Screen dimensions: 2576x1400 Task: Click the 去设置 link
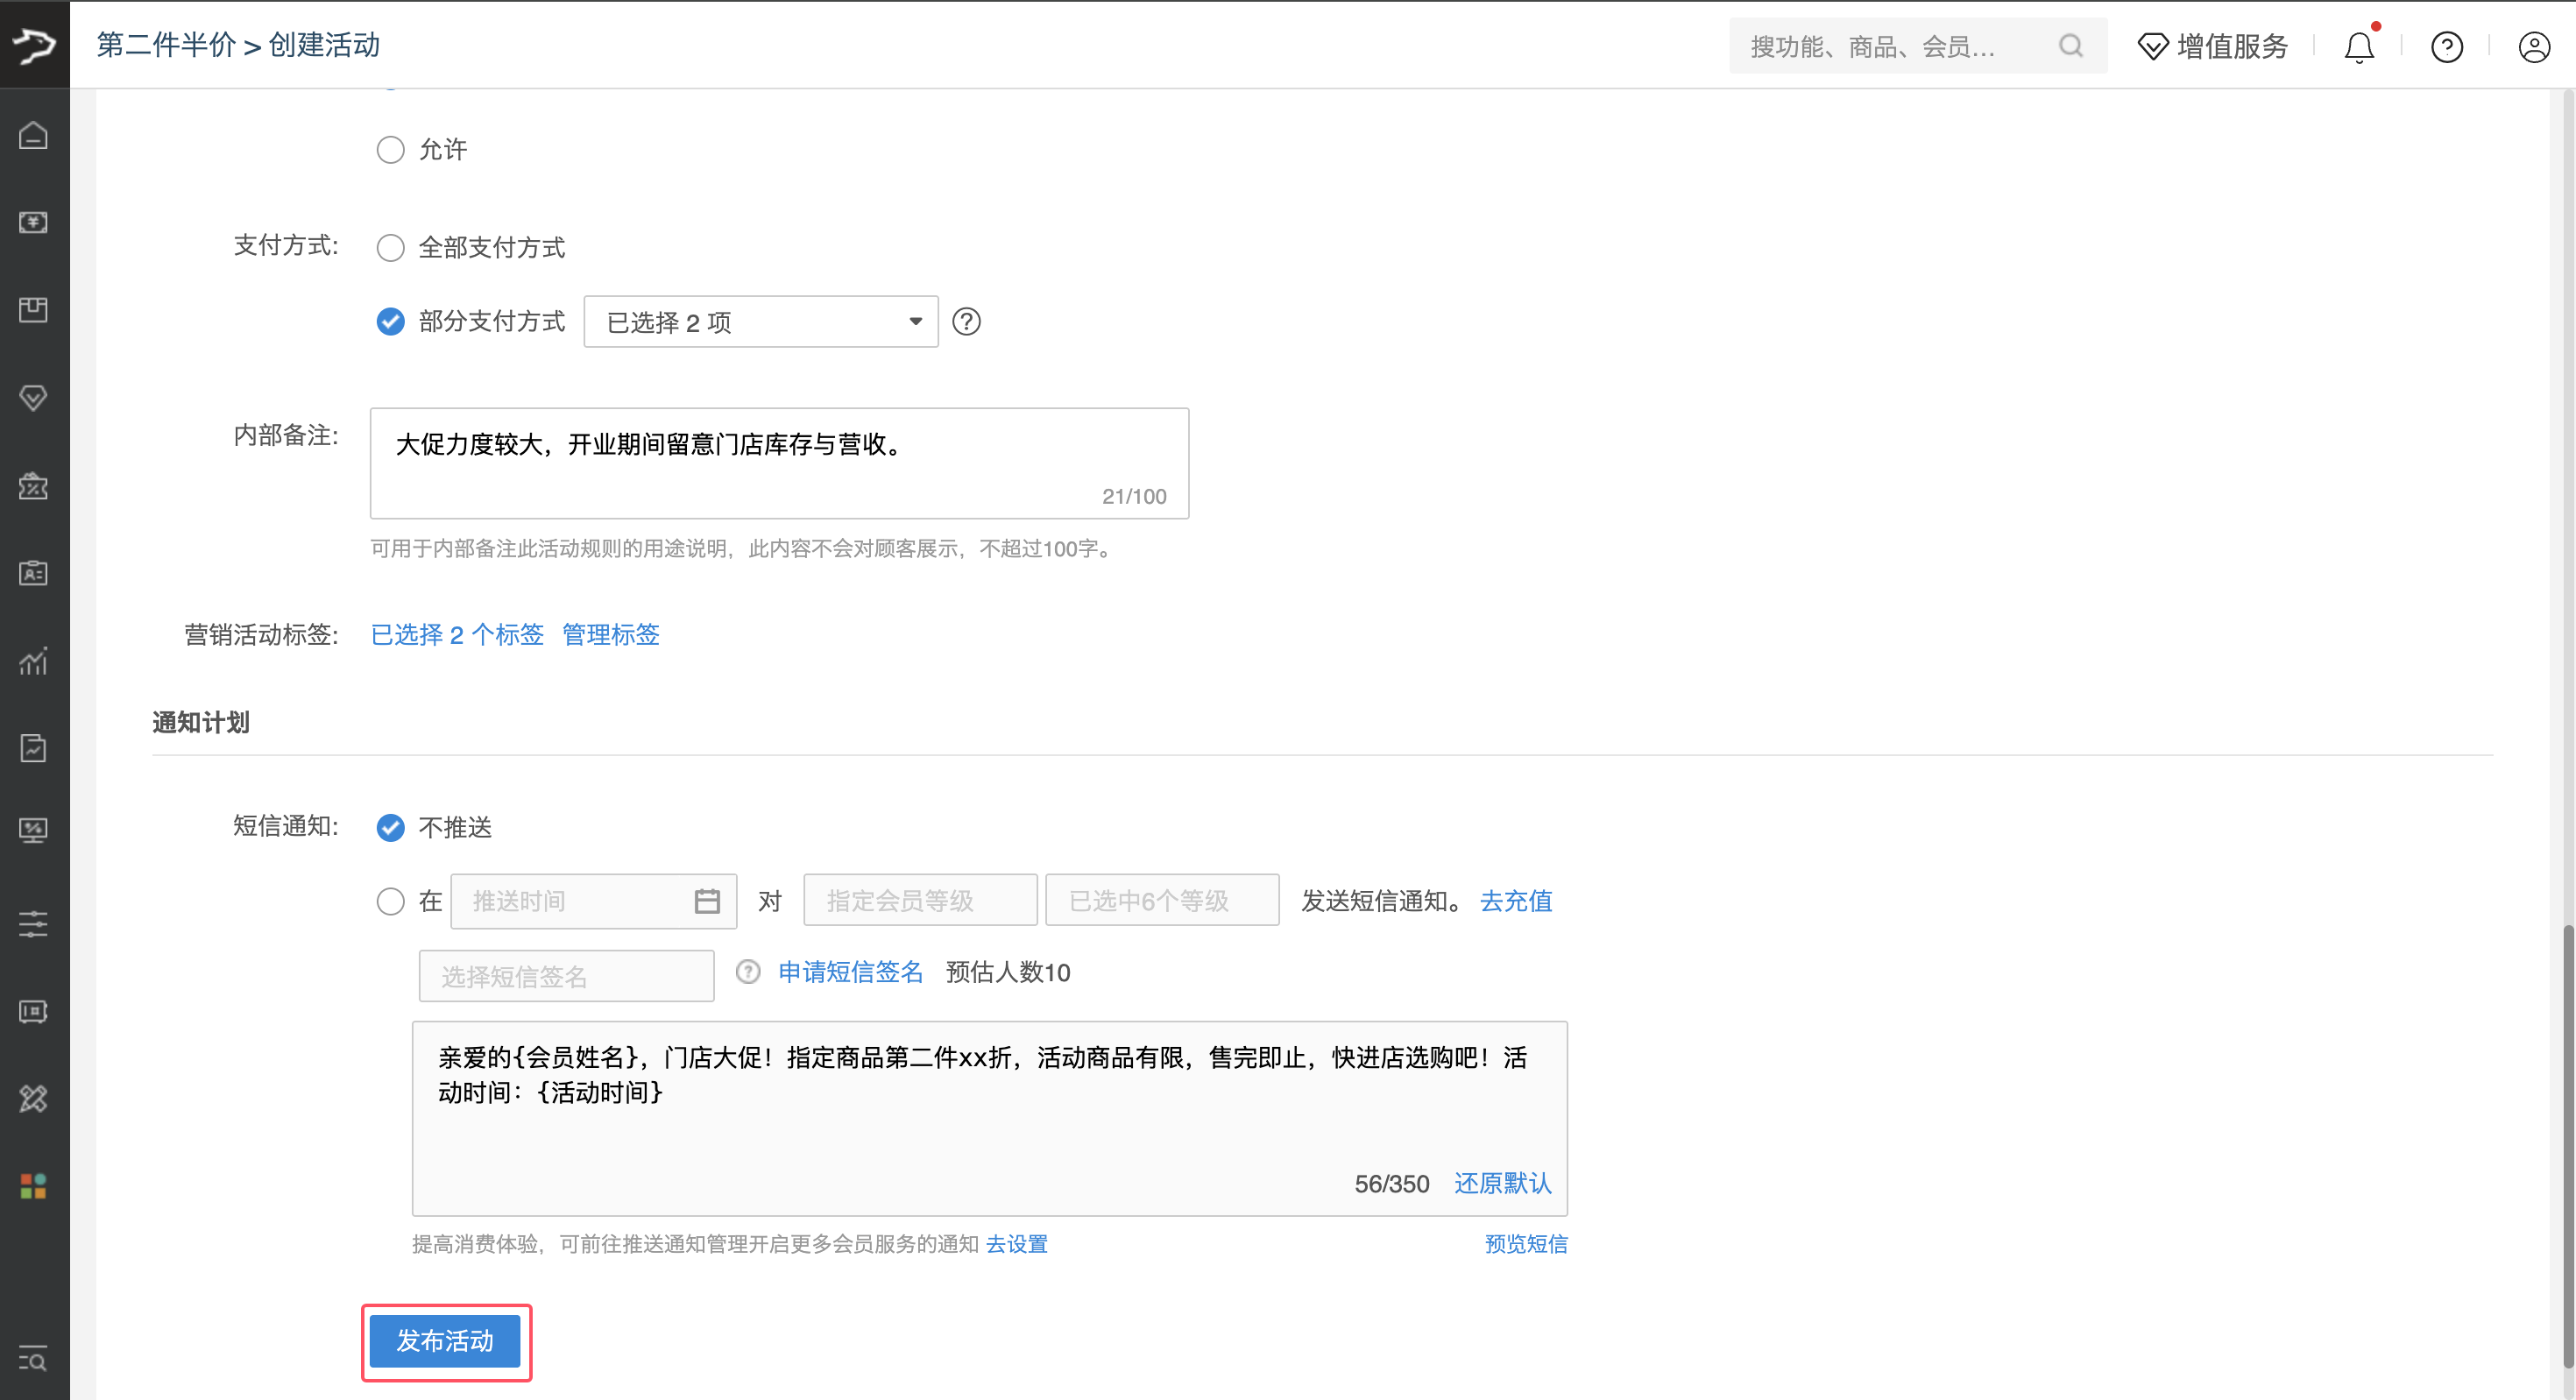tap(1017, 1244)
